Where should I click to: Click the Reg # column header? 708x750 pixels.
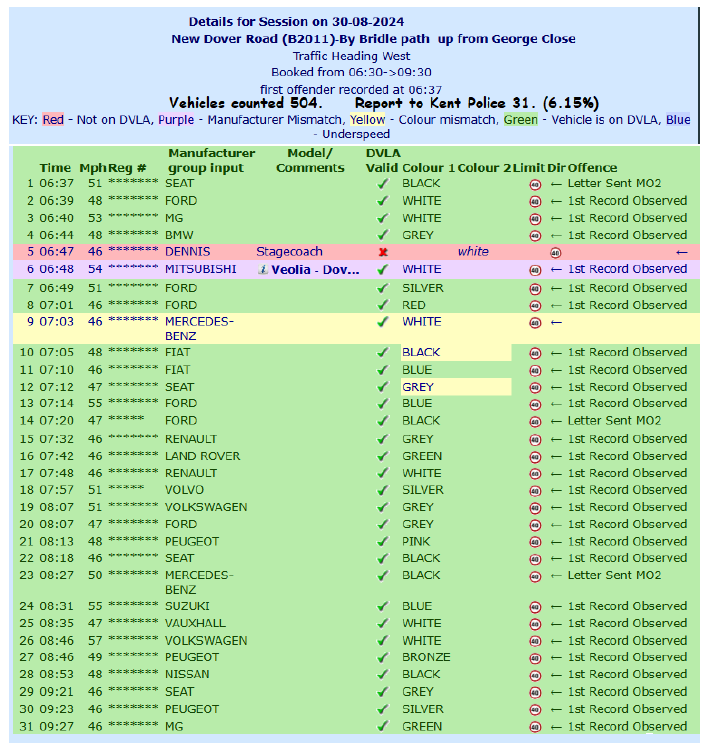click(x=127, y=168)
